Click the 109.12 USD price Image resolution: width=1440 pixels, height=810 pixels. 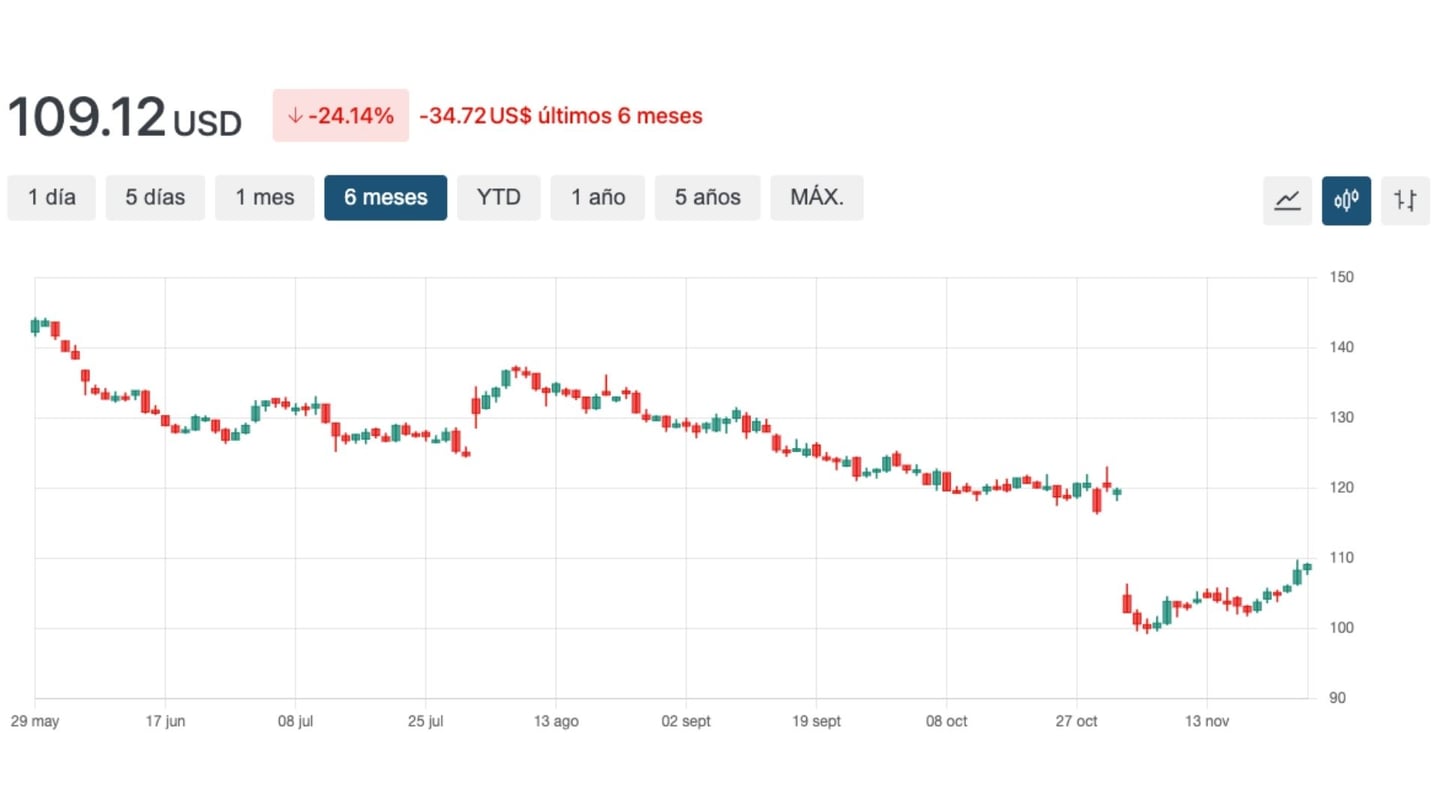point(125,118)
